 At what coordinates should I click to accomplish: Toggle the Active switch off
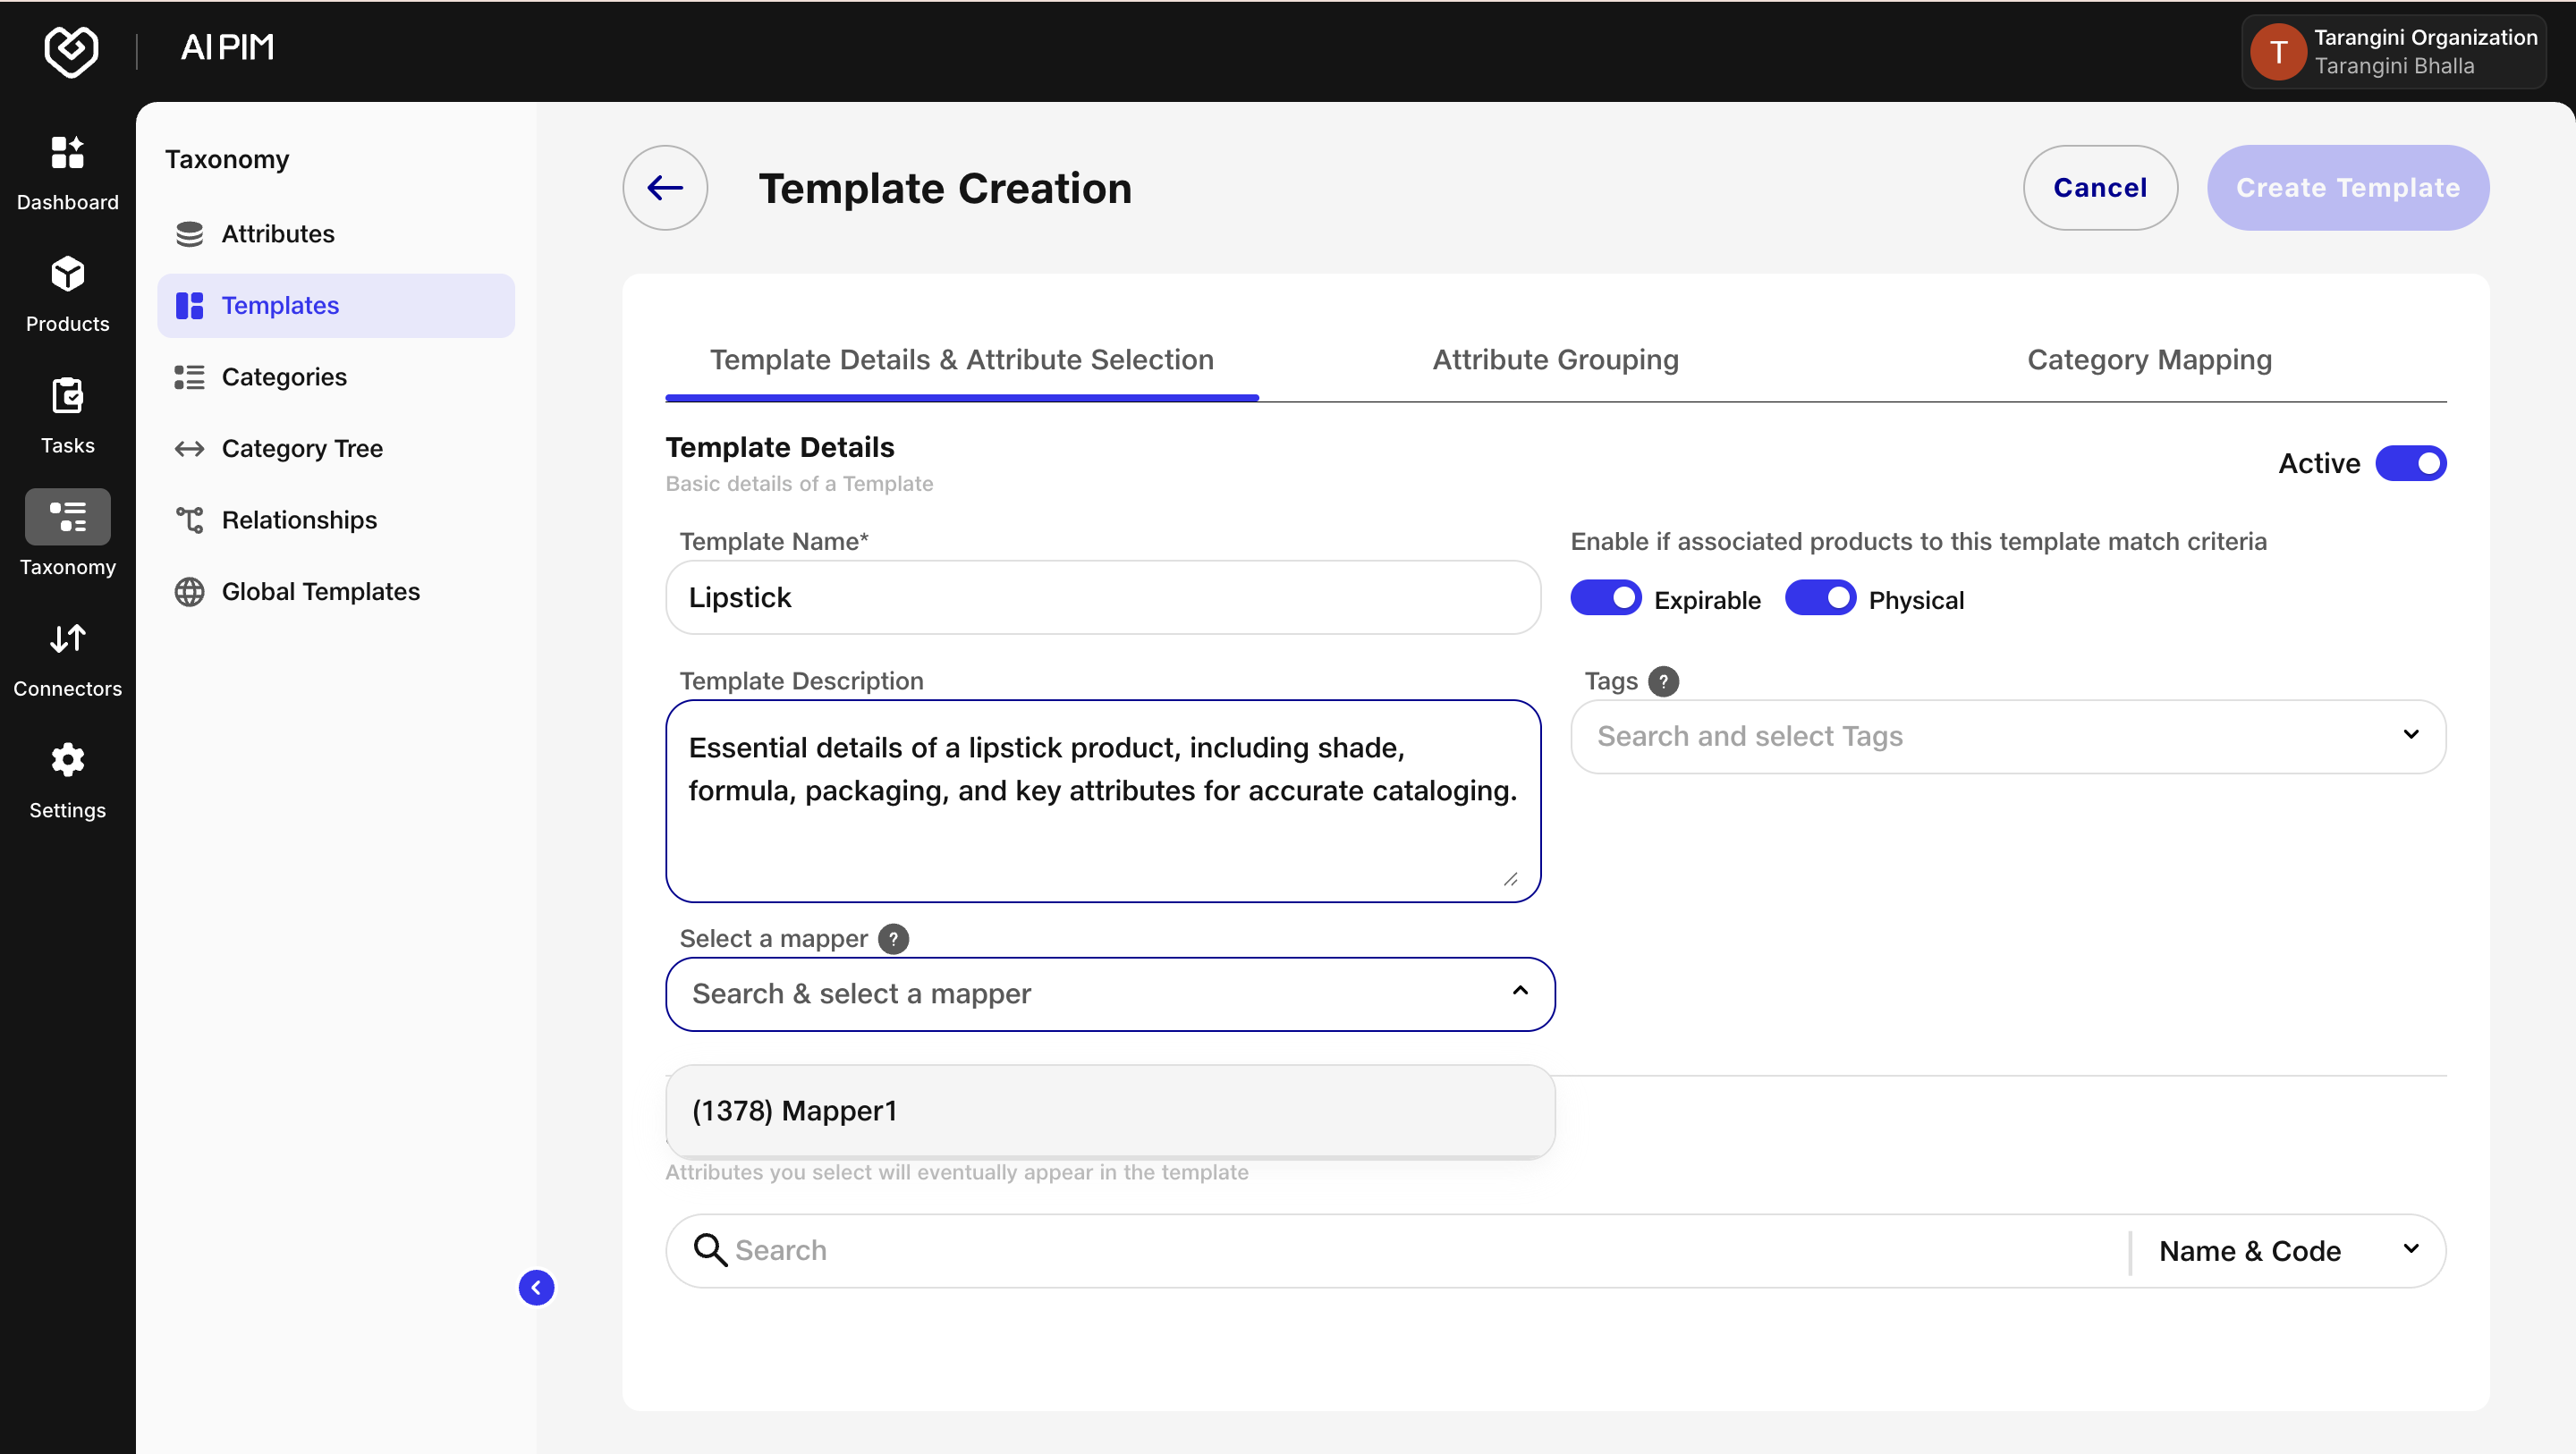[2411, 464]
